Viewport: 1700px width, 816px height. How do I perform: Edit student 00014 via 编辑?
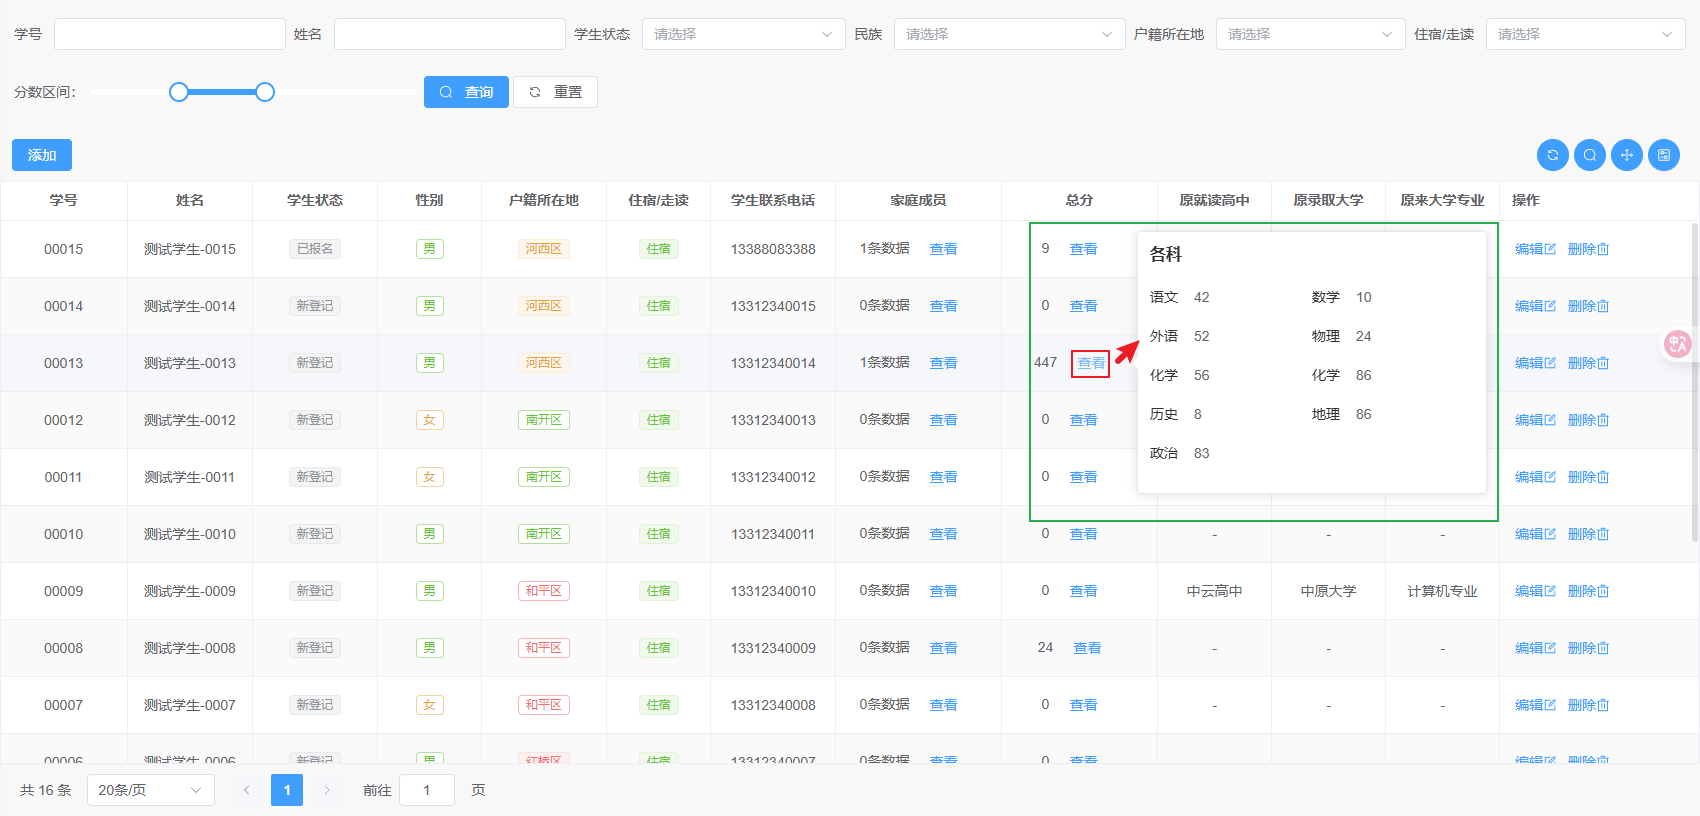(x=1535, y=306)
